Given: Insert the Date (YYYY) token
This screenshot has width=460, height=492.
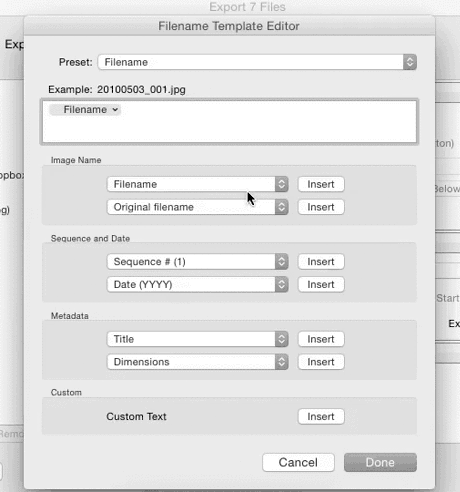Looking at the screenshot, I should click(x=321, y=284).
